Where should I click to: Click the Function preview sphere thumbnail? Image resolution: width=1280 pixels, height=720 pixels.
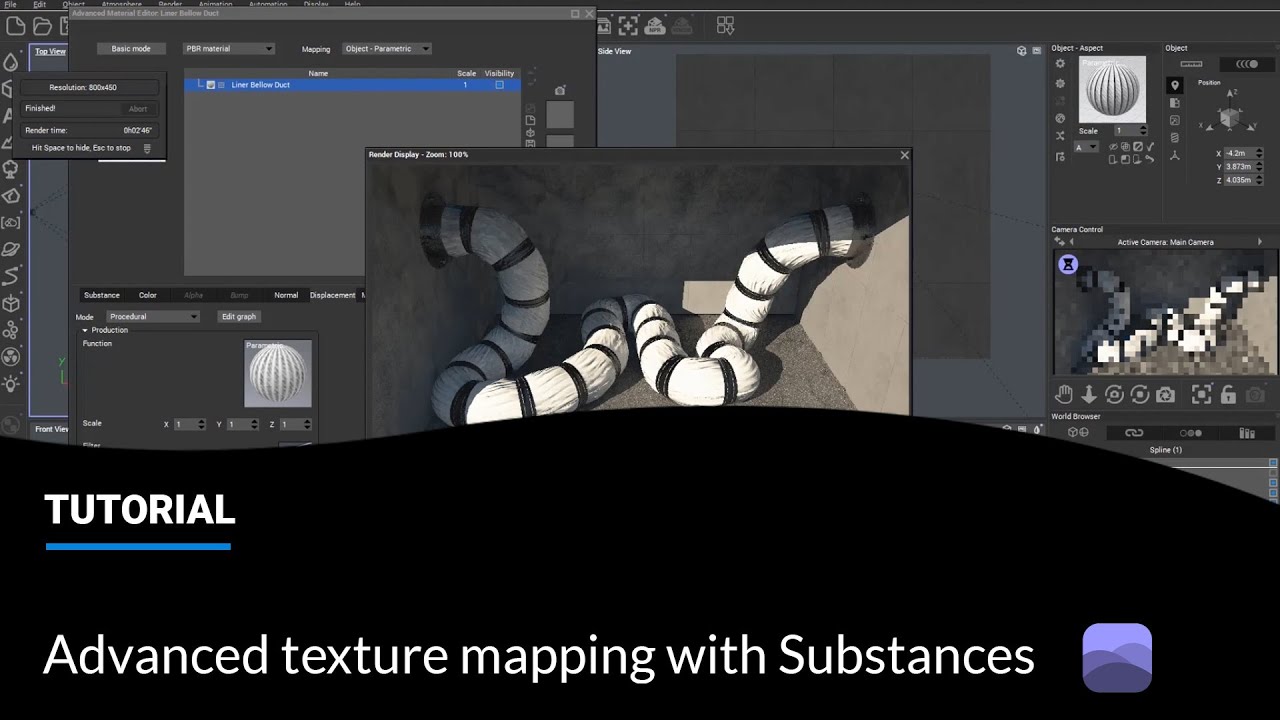(278, 373)
